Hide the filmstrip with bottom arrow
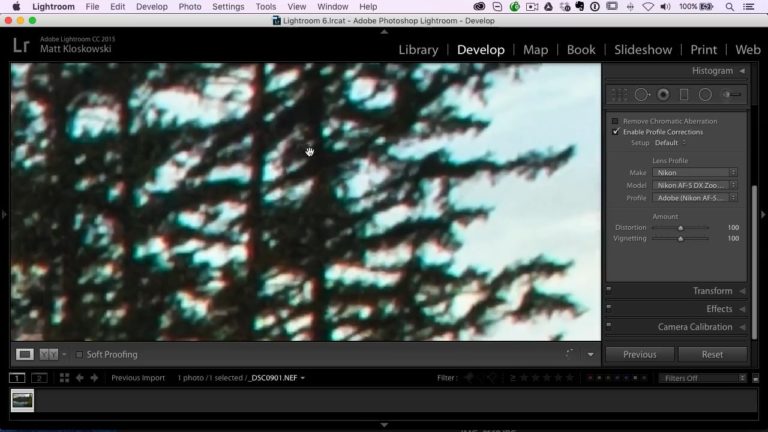 click(x=384, y=425)
